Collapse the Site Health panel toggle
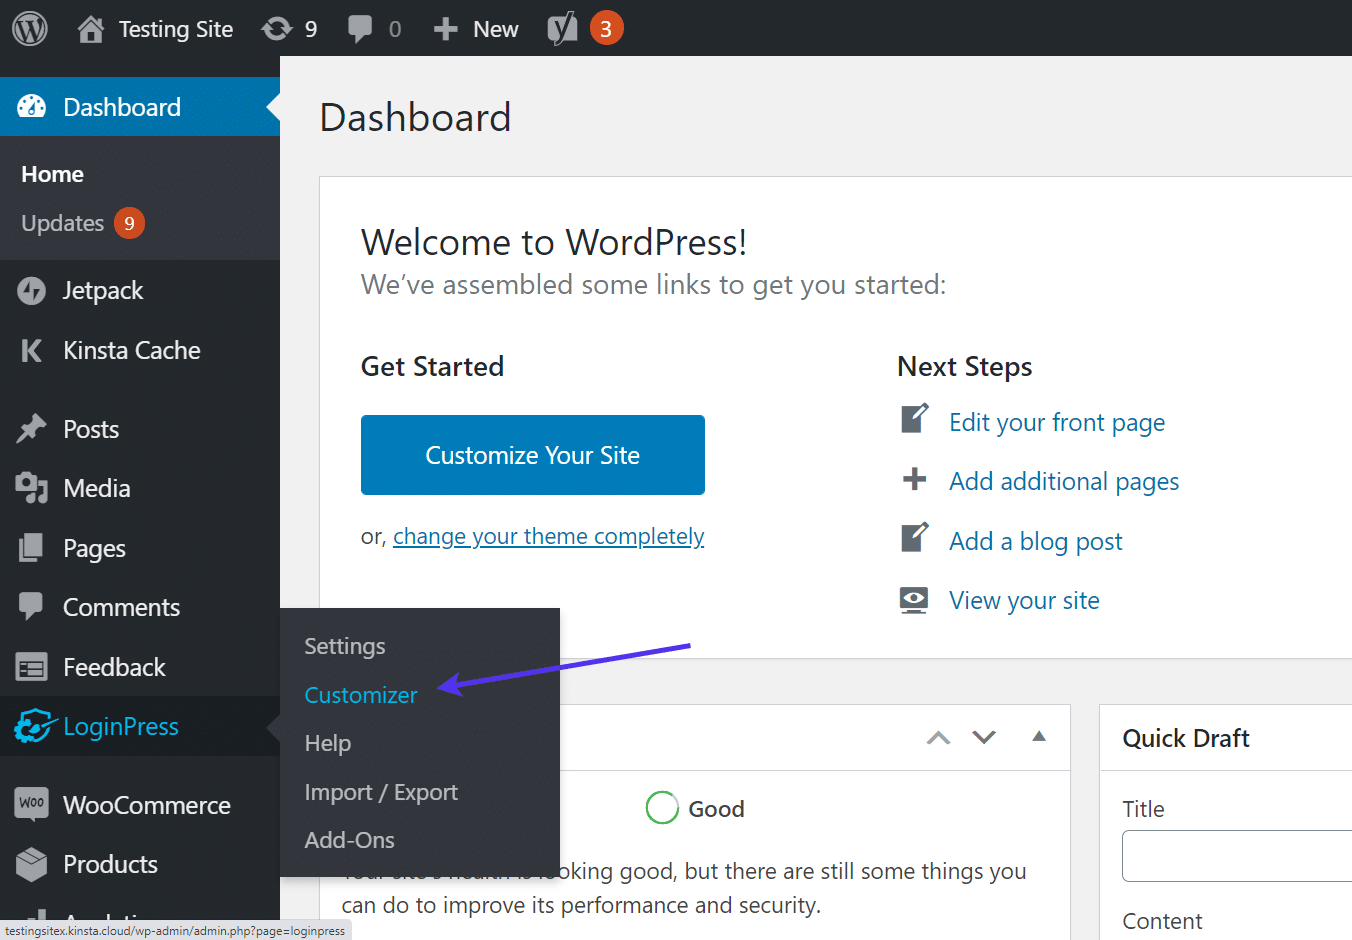This screenshot has width=1352, height=940. (1039, 736)
